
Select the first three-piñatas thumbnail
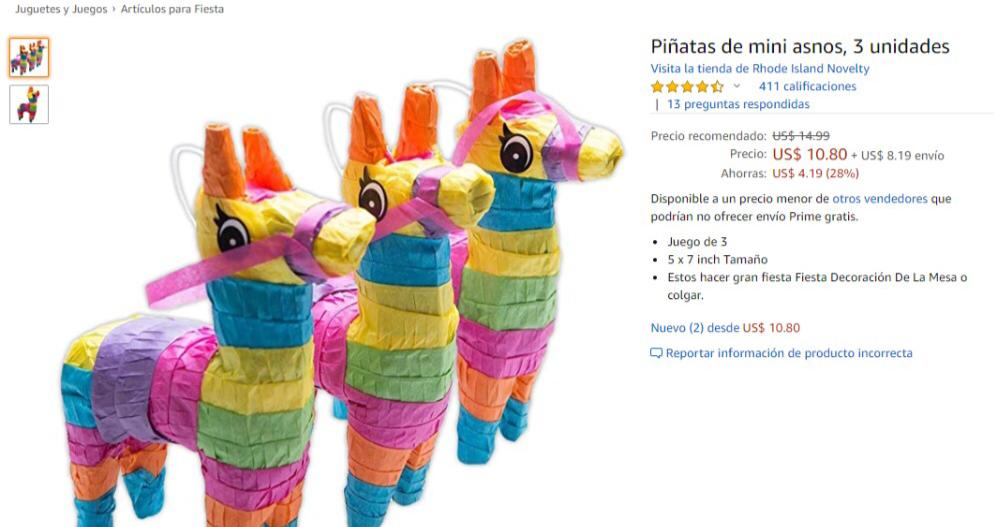tap(29, 58)
